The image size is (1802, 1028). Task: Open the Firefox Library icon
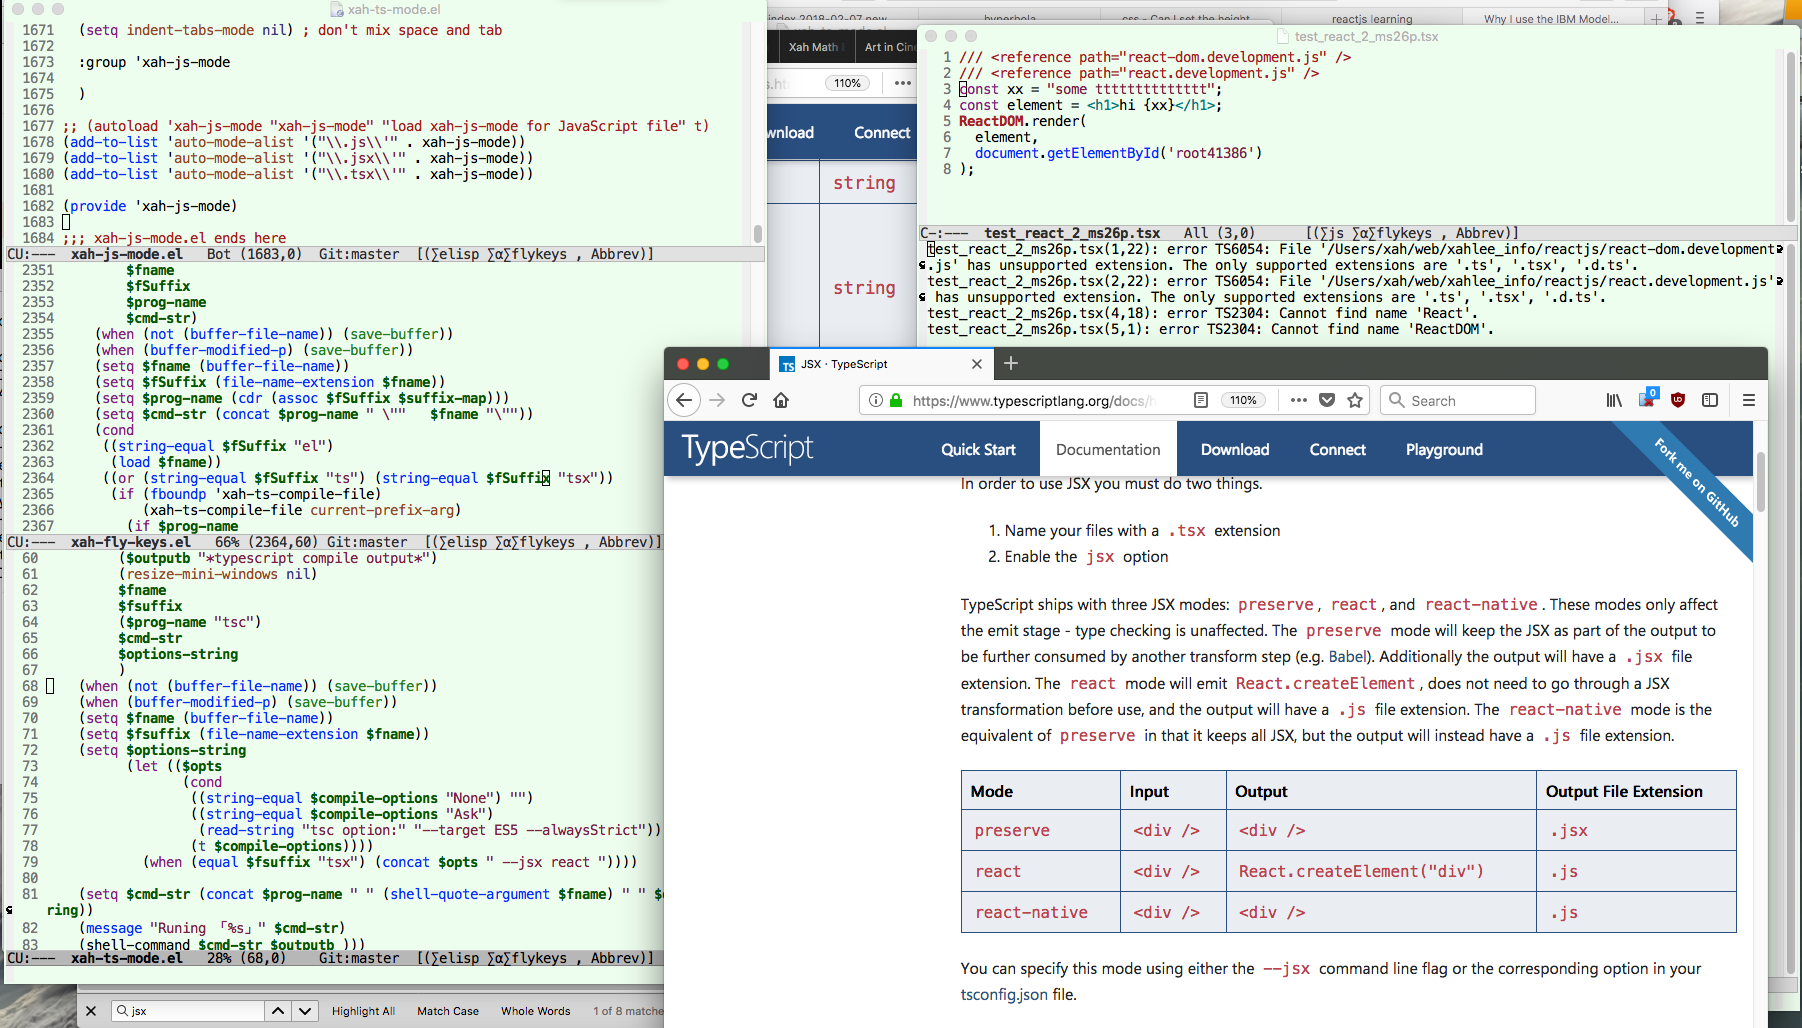[x=1614, y=400]
